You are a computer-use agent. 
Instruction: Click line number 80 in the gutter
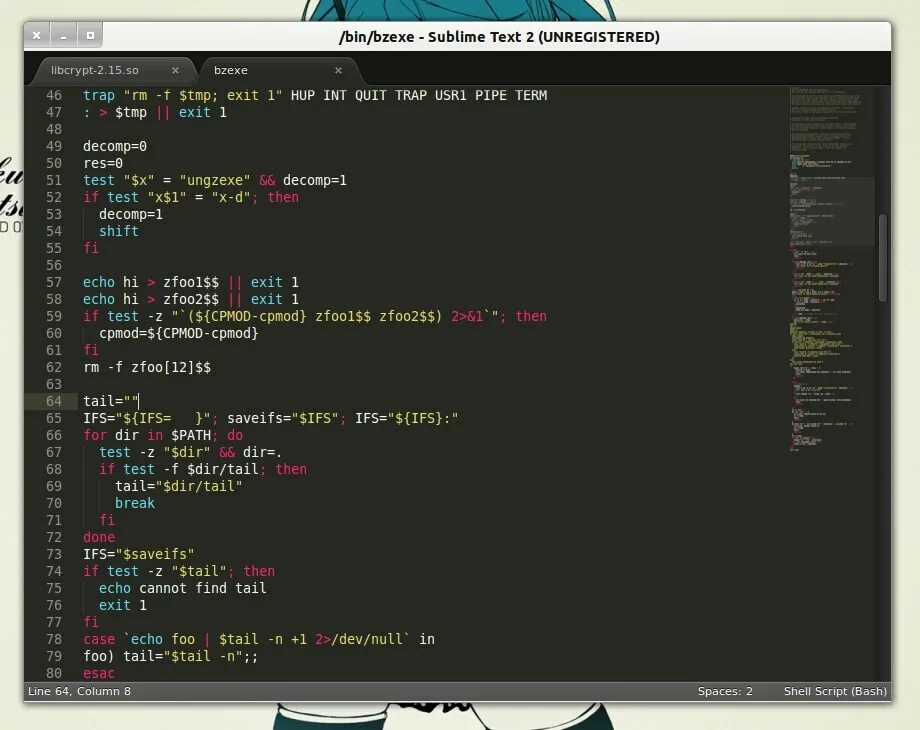pos(53,672)
